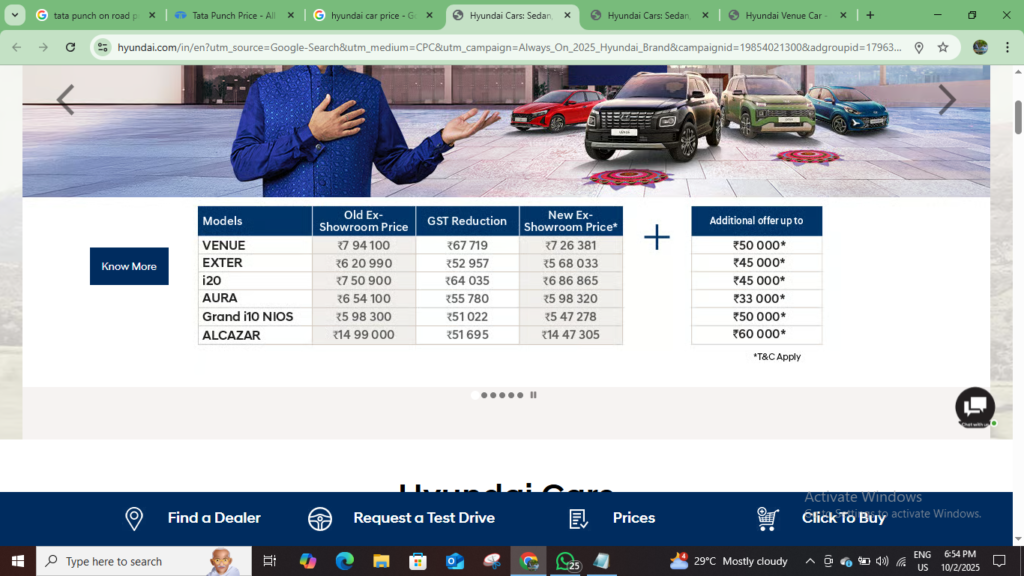Click the steering wheel test drive icon
The width and height of the screenshot is (1024, 576).
(x=320, y=518)
